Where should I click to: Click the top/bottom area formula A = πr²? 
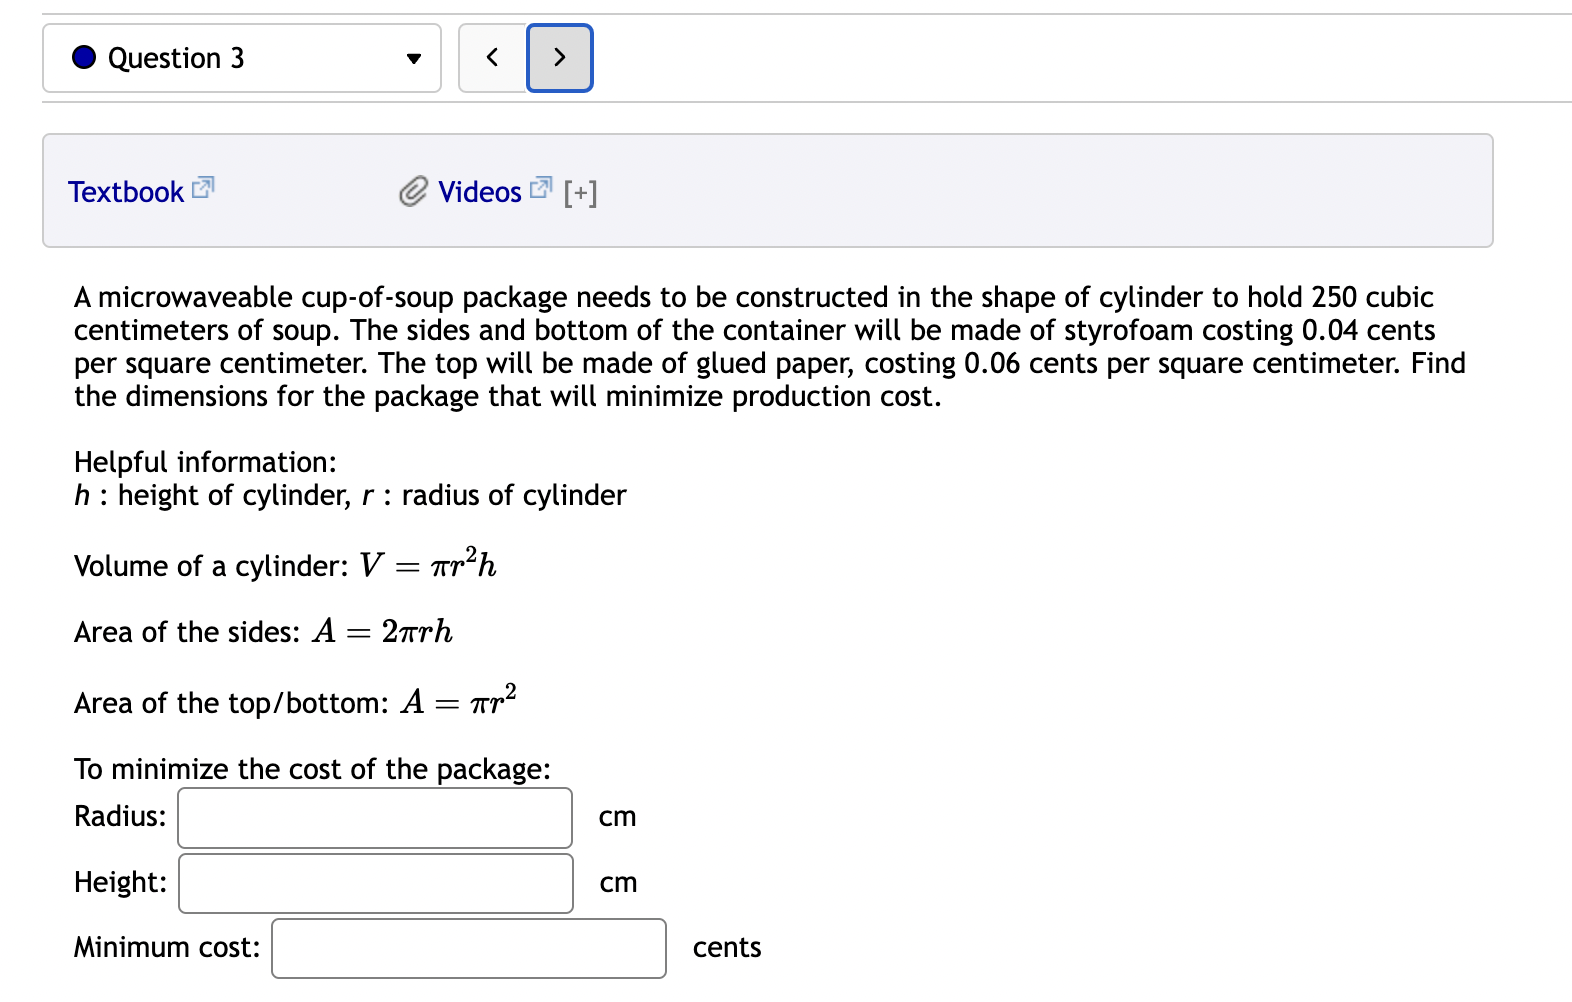(x=459, y=701)
